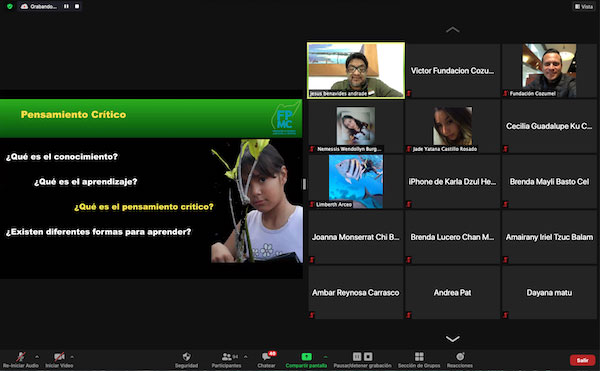Click Pensamiento Crítico slide title

coord(73,115)
